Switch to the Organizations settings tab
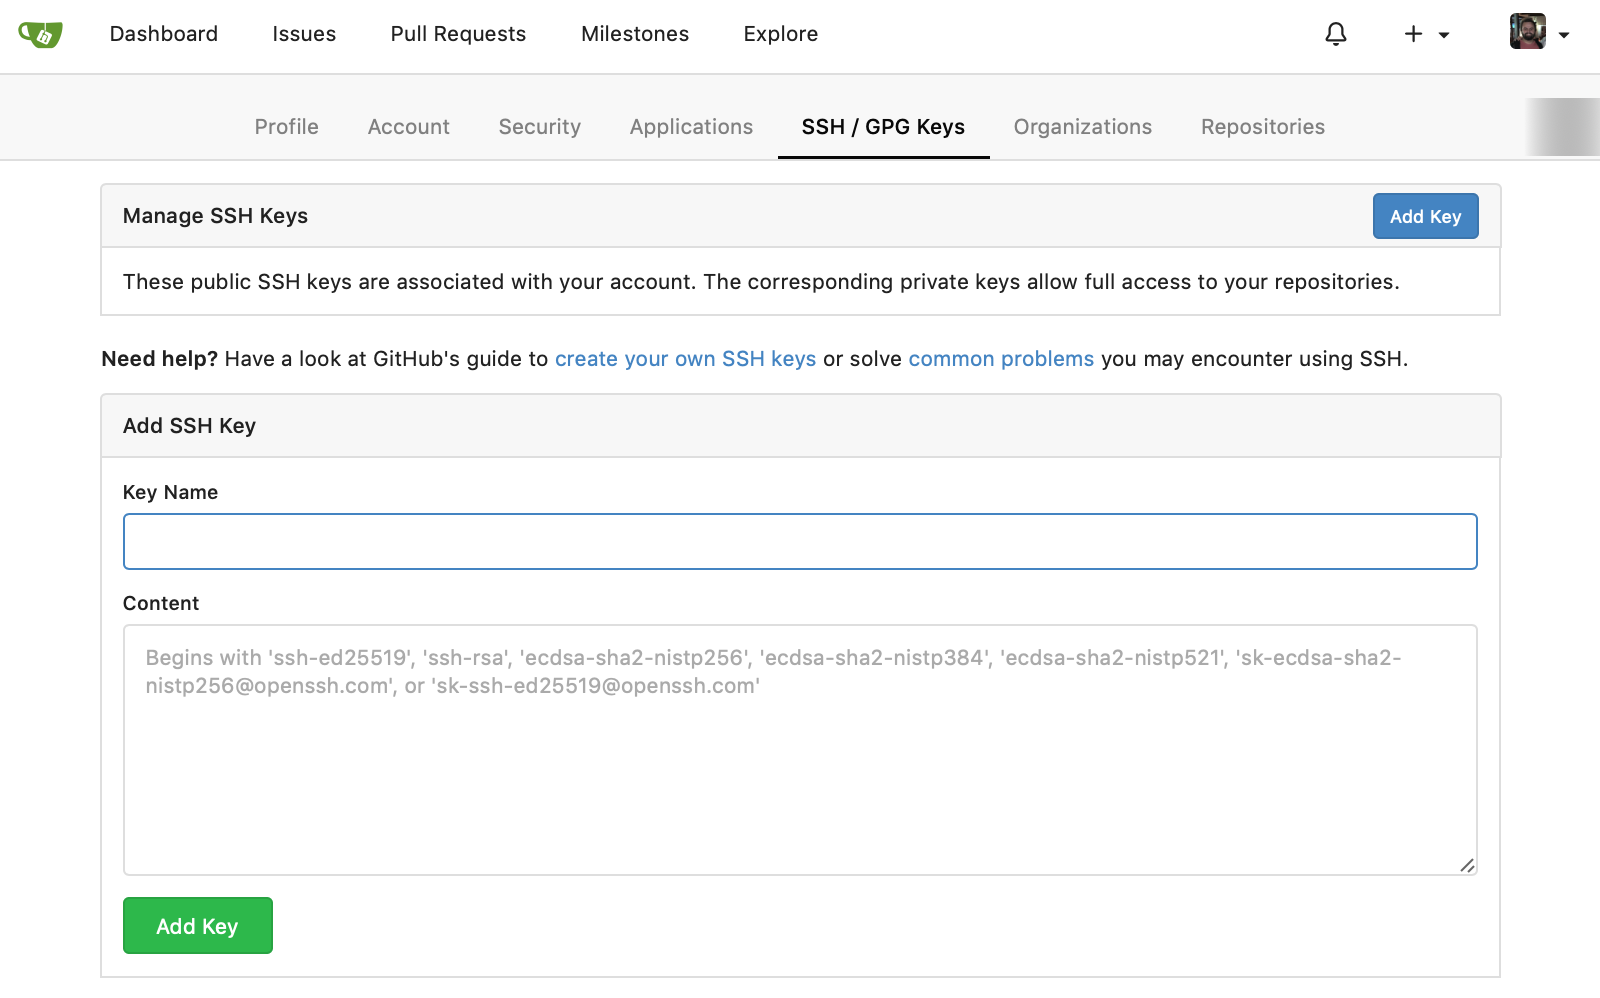1600x998 pixels. (1083, 127)
